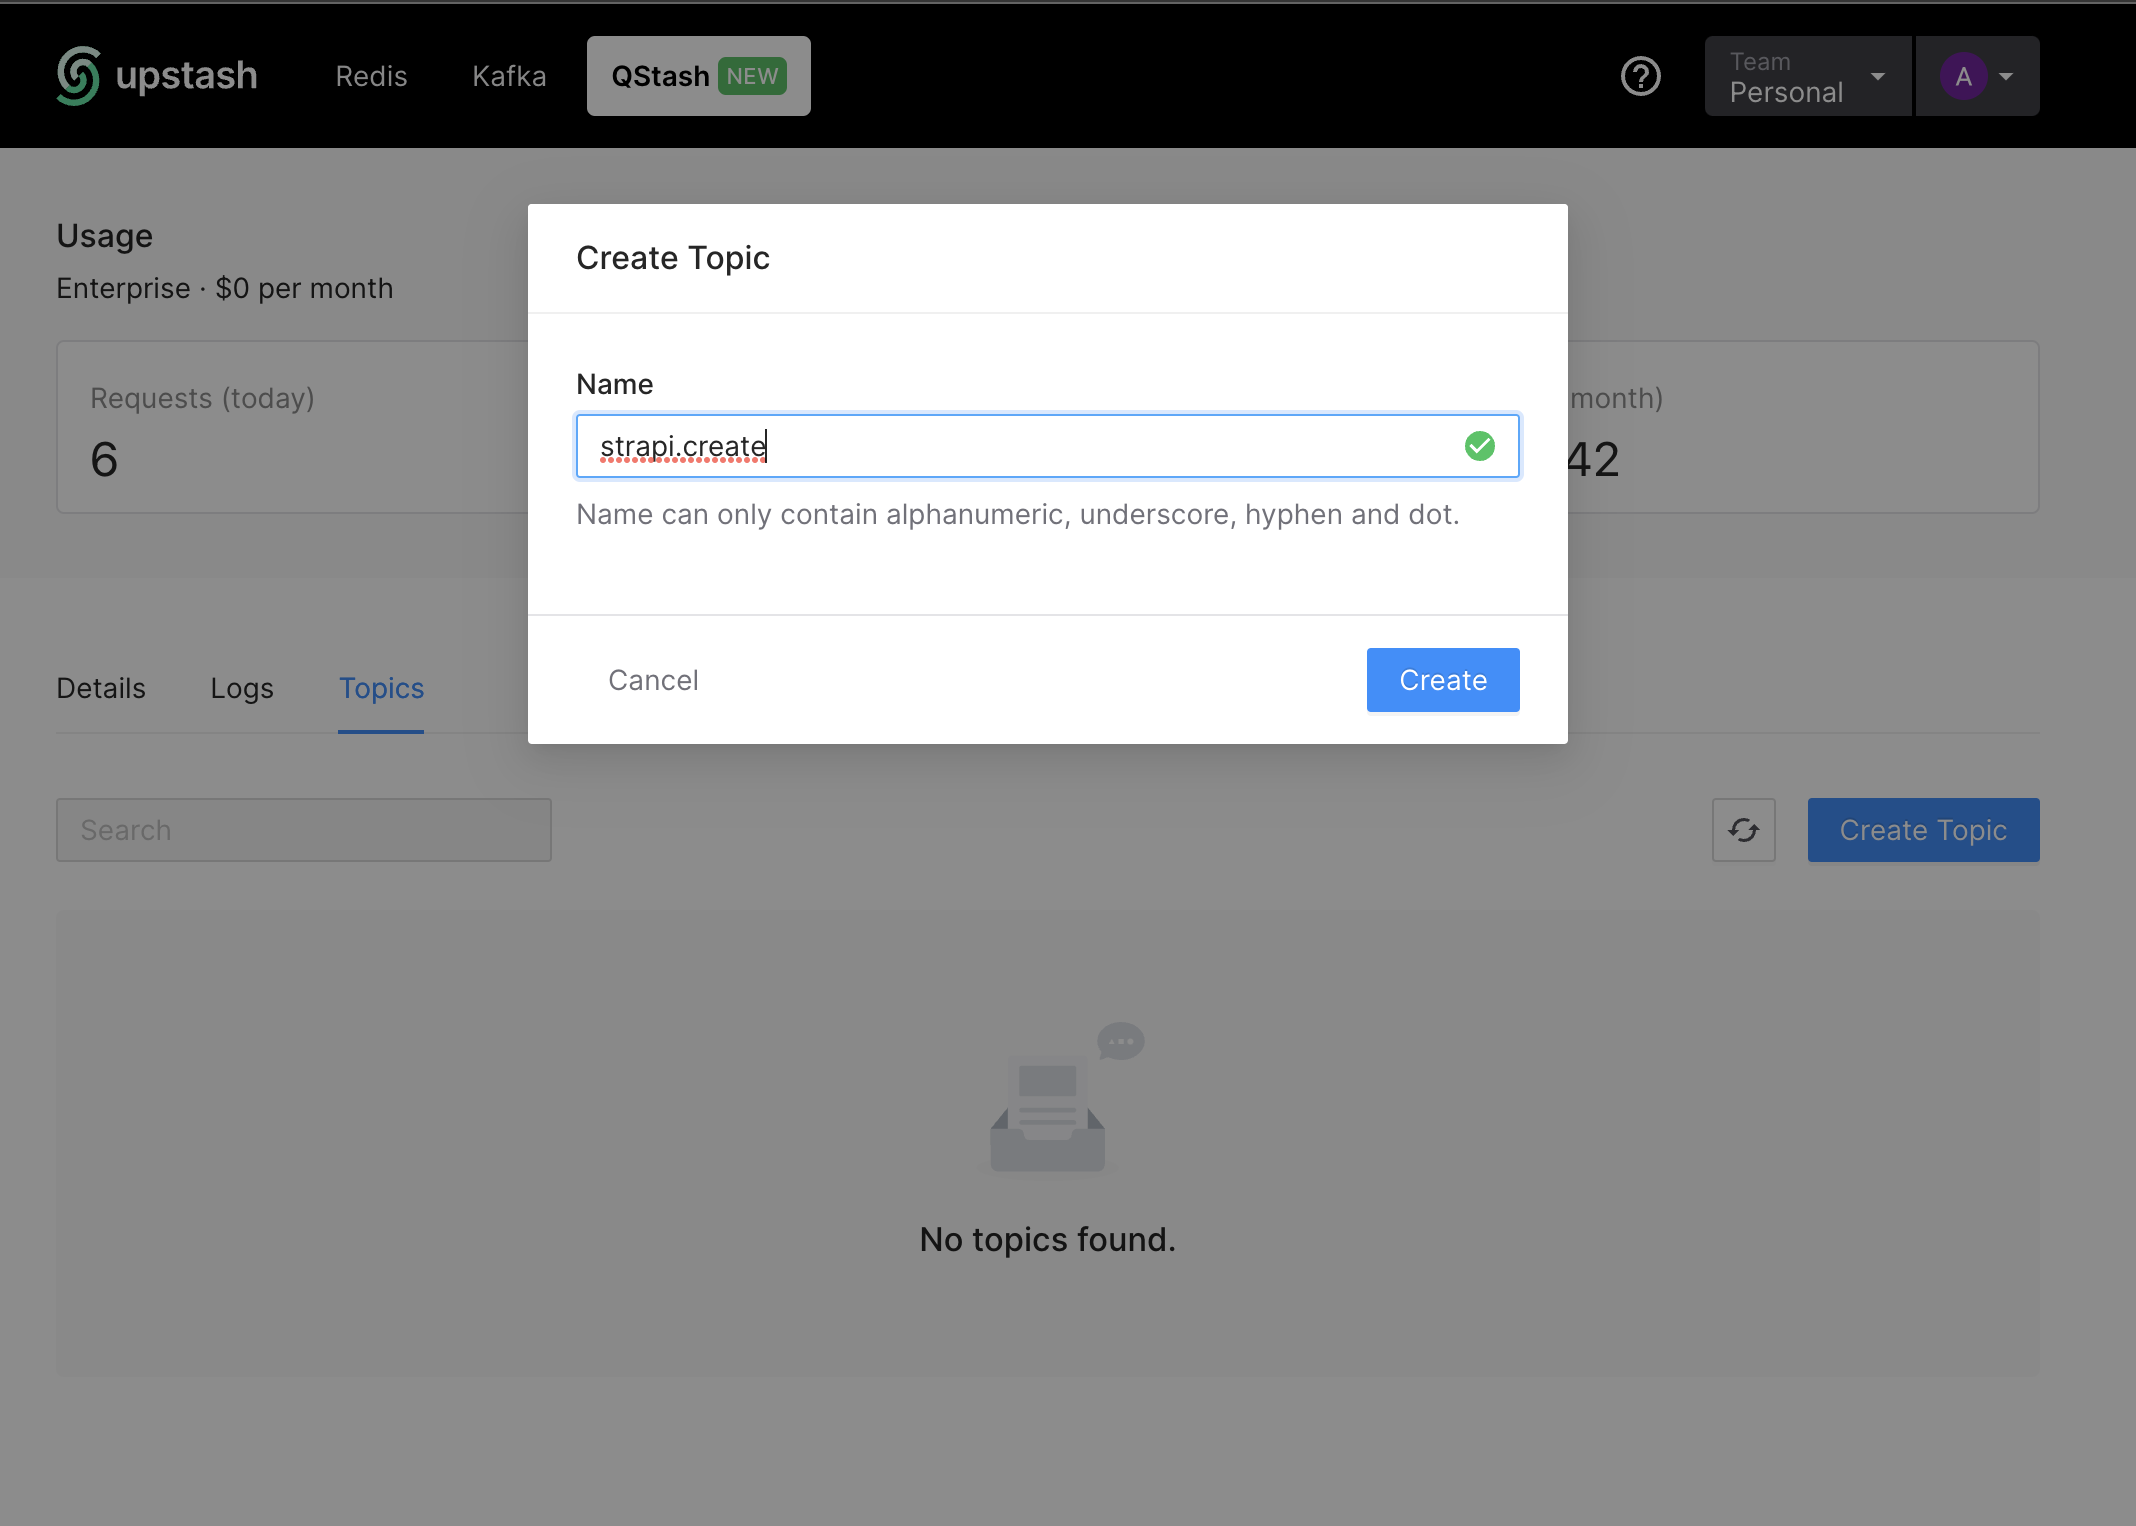
Task: Open the user account dropdown arrow
Action: click(x=2006, y=76)
